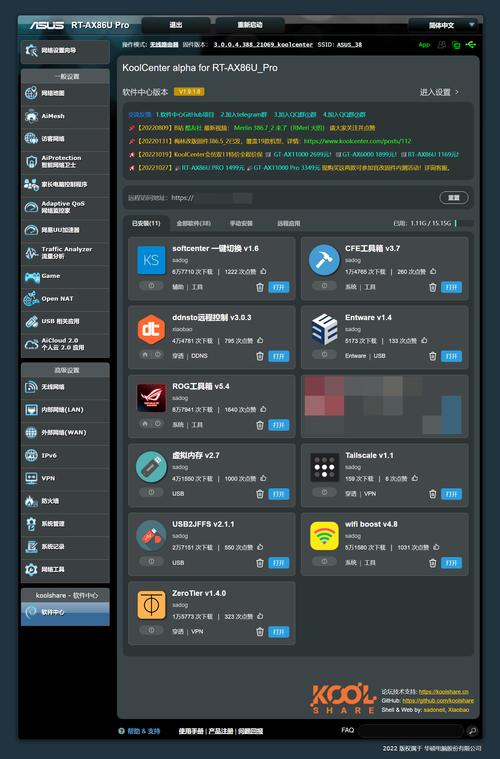Screen dimensions: 500x759
Task: Open 使用手册 footer link
Action: coord(191,731)
